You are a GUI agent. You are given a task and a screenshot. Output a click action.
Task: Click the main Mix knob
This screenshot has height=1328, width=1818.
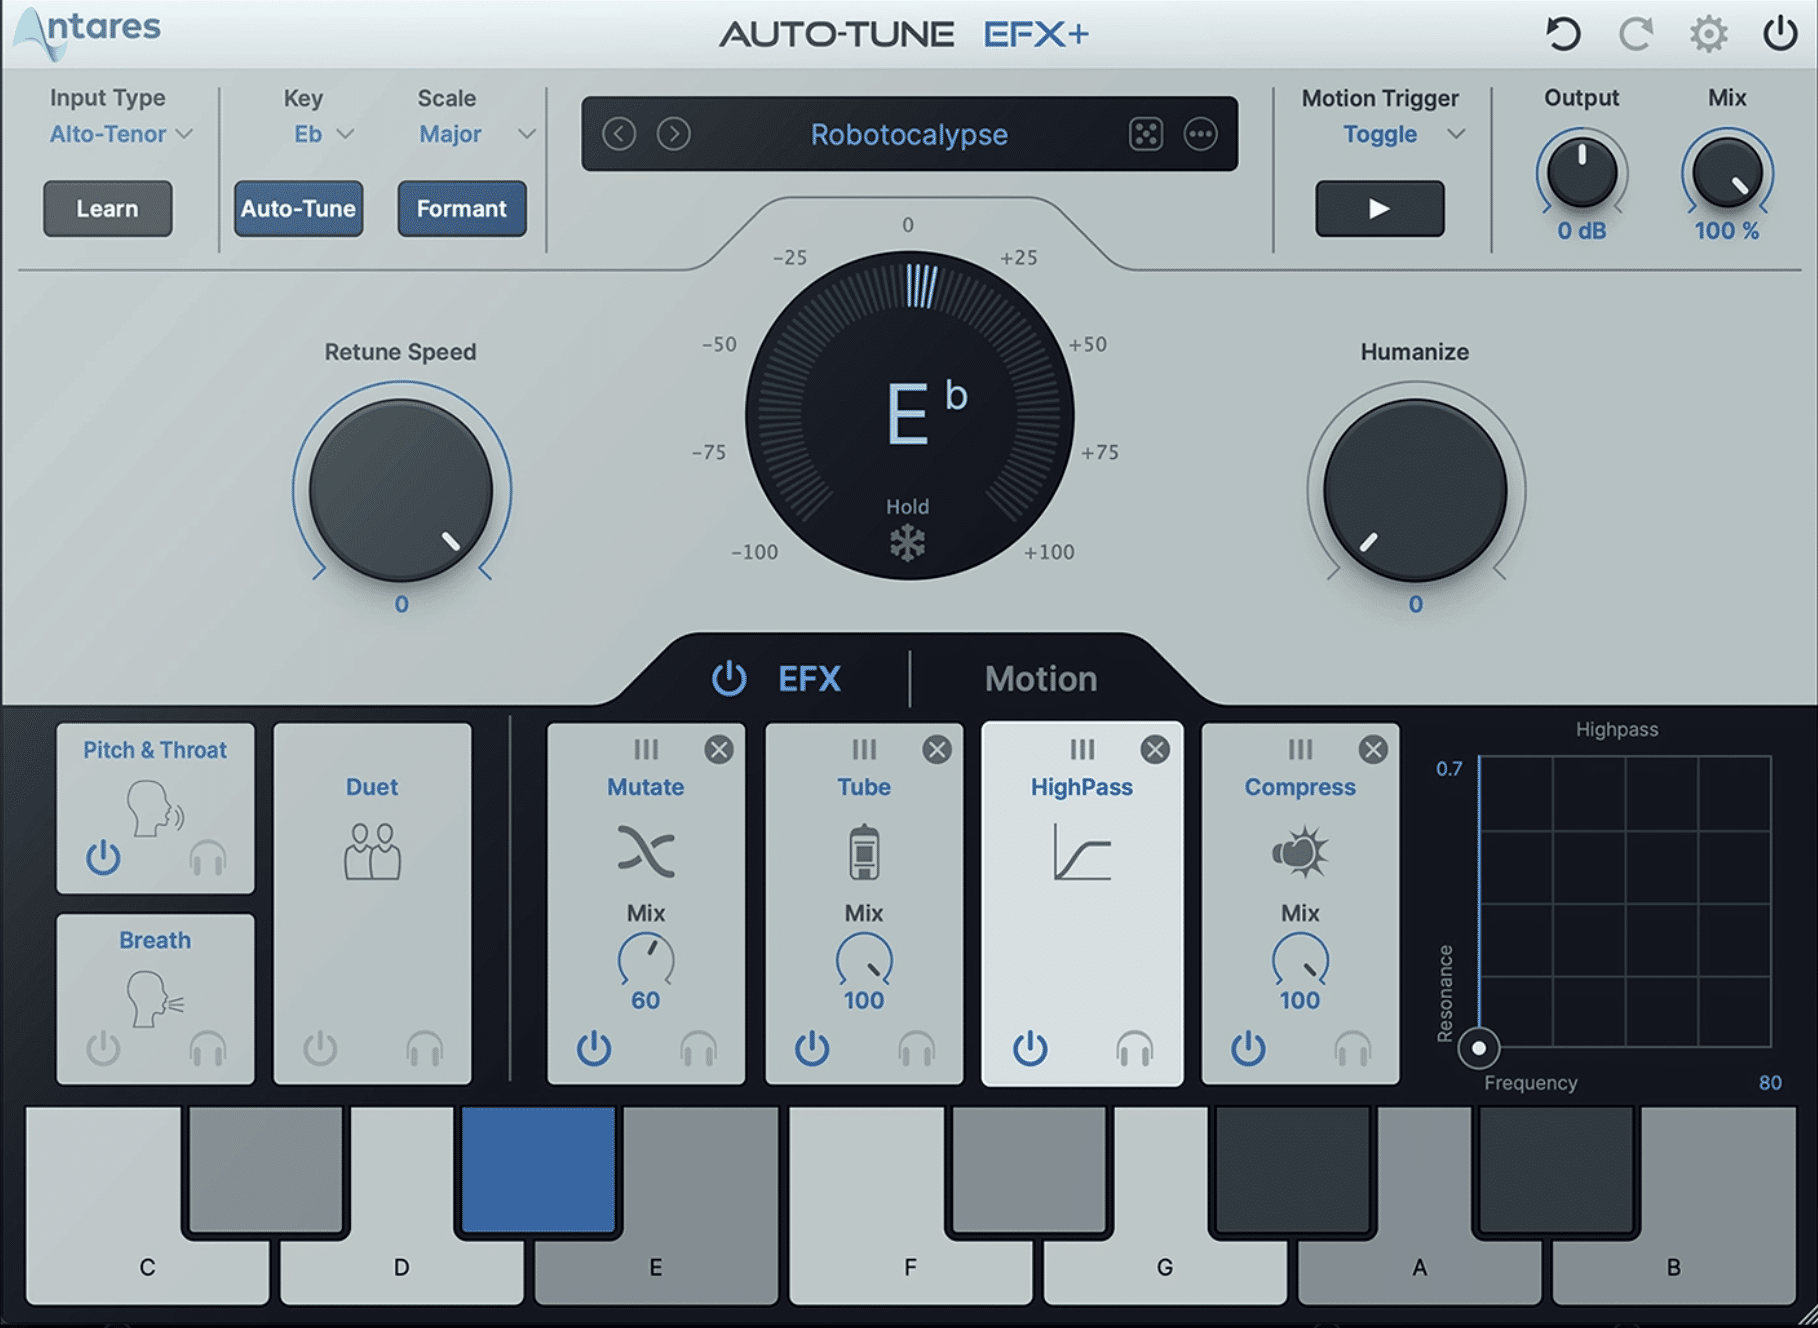tap(1727, 172)
